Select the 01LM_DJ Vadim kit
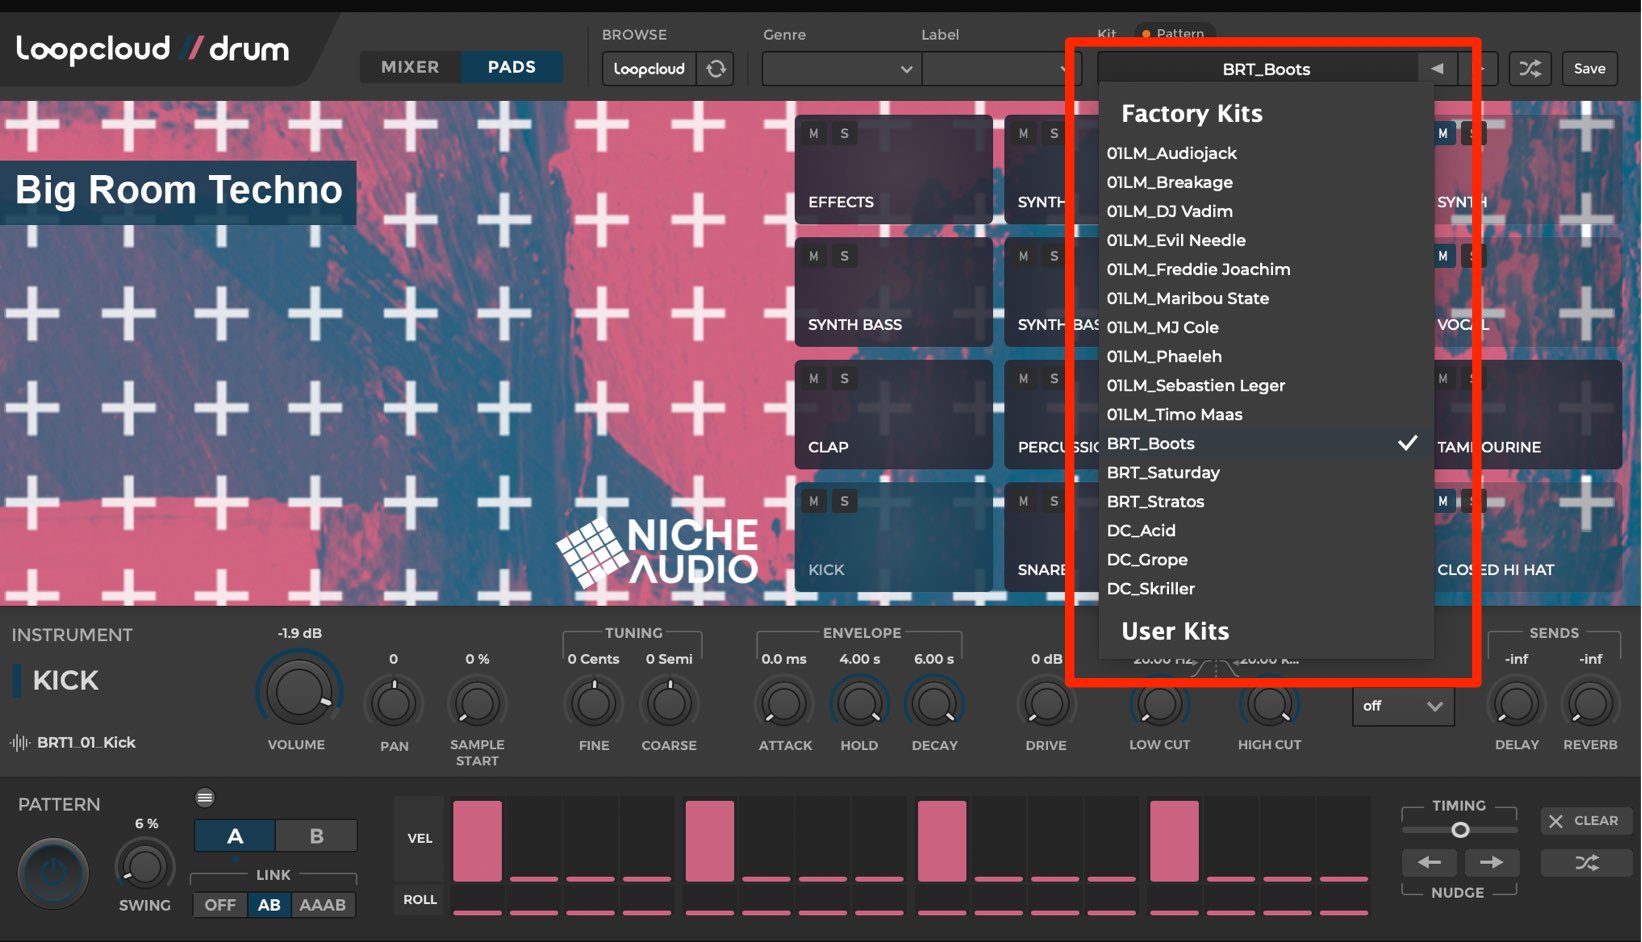Image resolution: width=1642 pixels, height=942 pixels. pyautogui.click(x=1266, y=211)
